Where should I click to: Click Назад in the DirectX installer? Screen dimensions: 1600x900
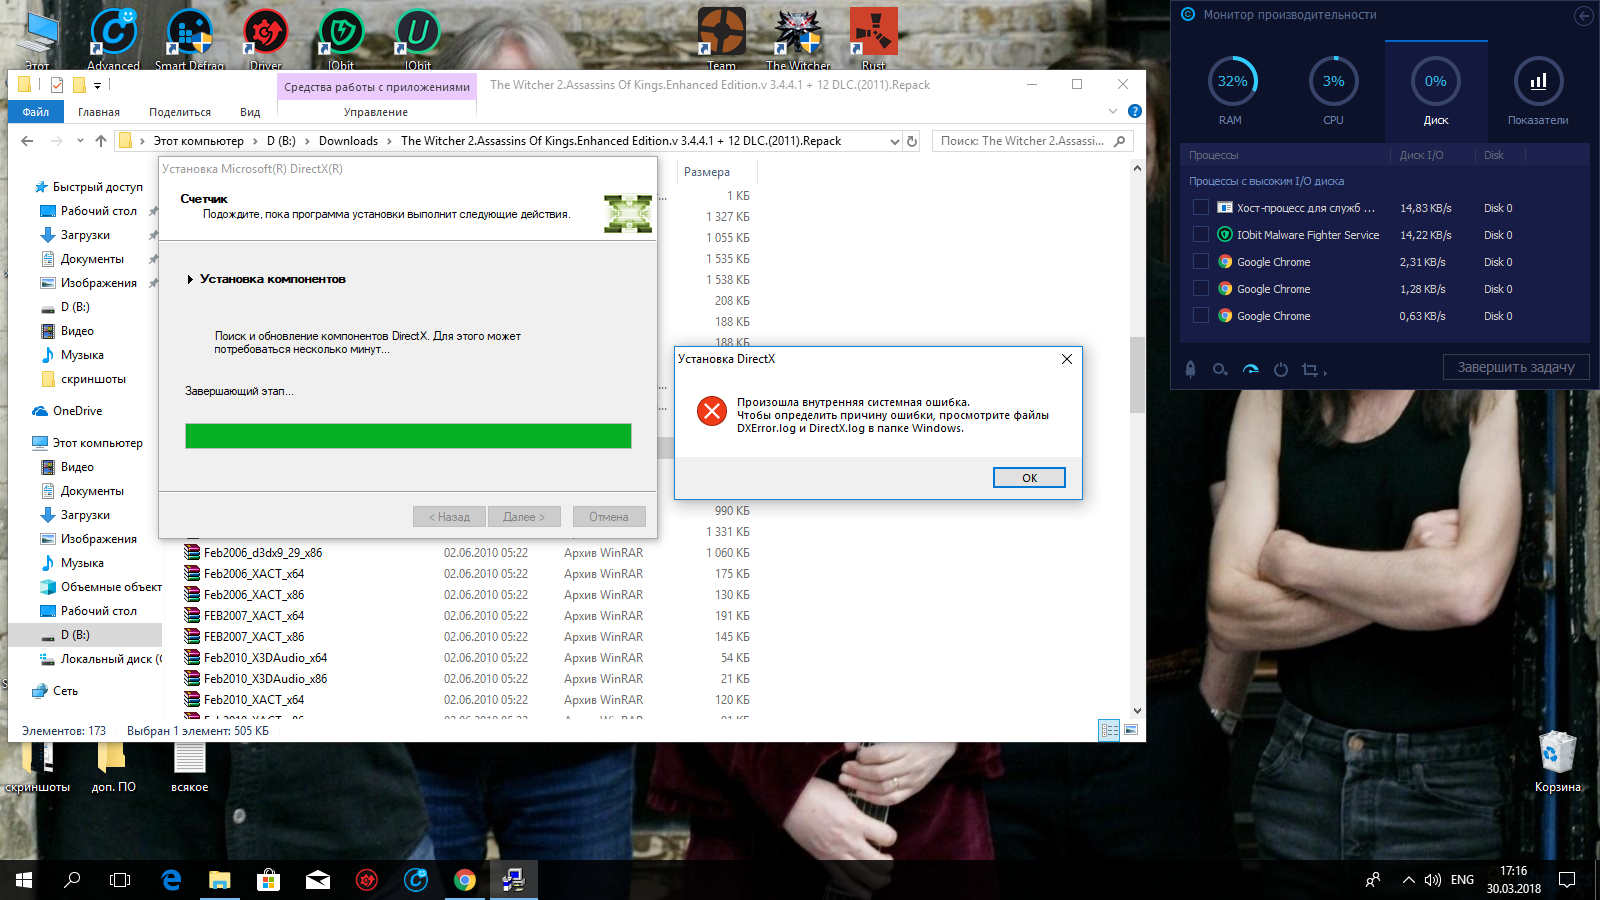pos(449,517)
